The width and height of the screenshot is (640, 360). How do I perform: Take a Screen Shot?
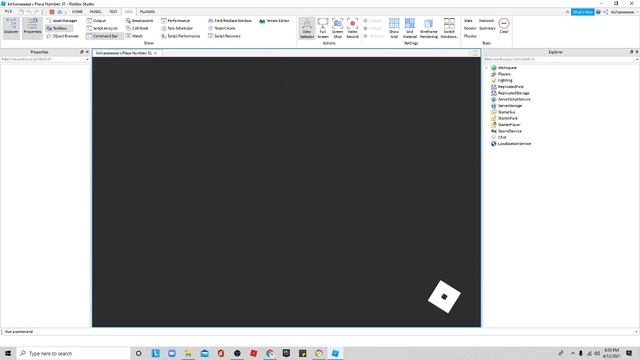point(338,28)
